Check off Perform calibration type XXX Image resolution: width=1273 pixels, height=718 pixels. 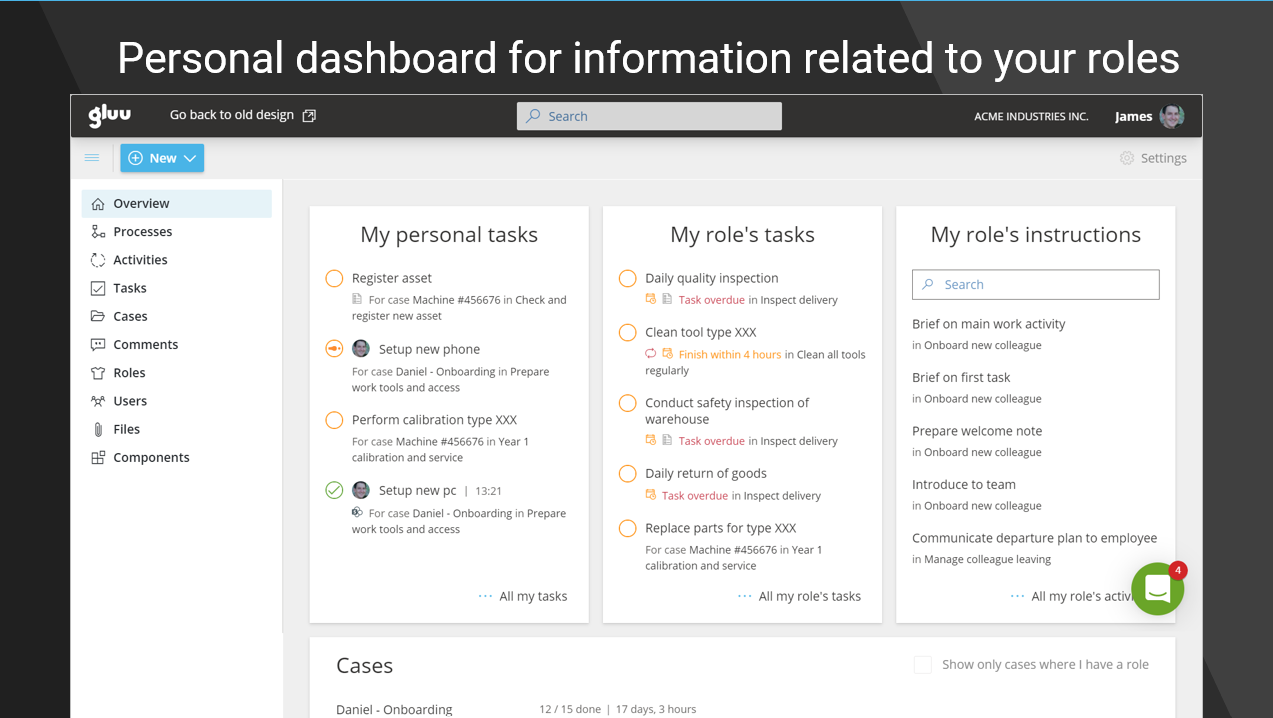[x=335, y=420]
